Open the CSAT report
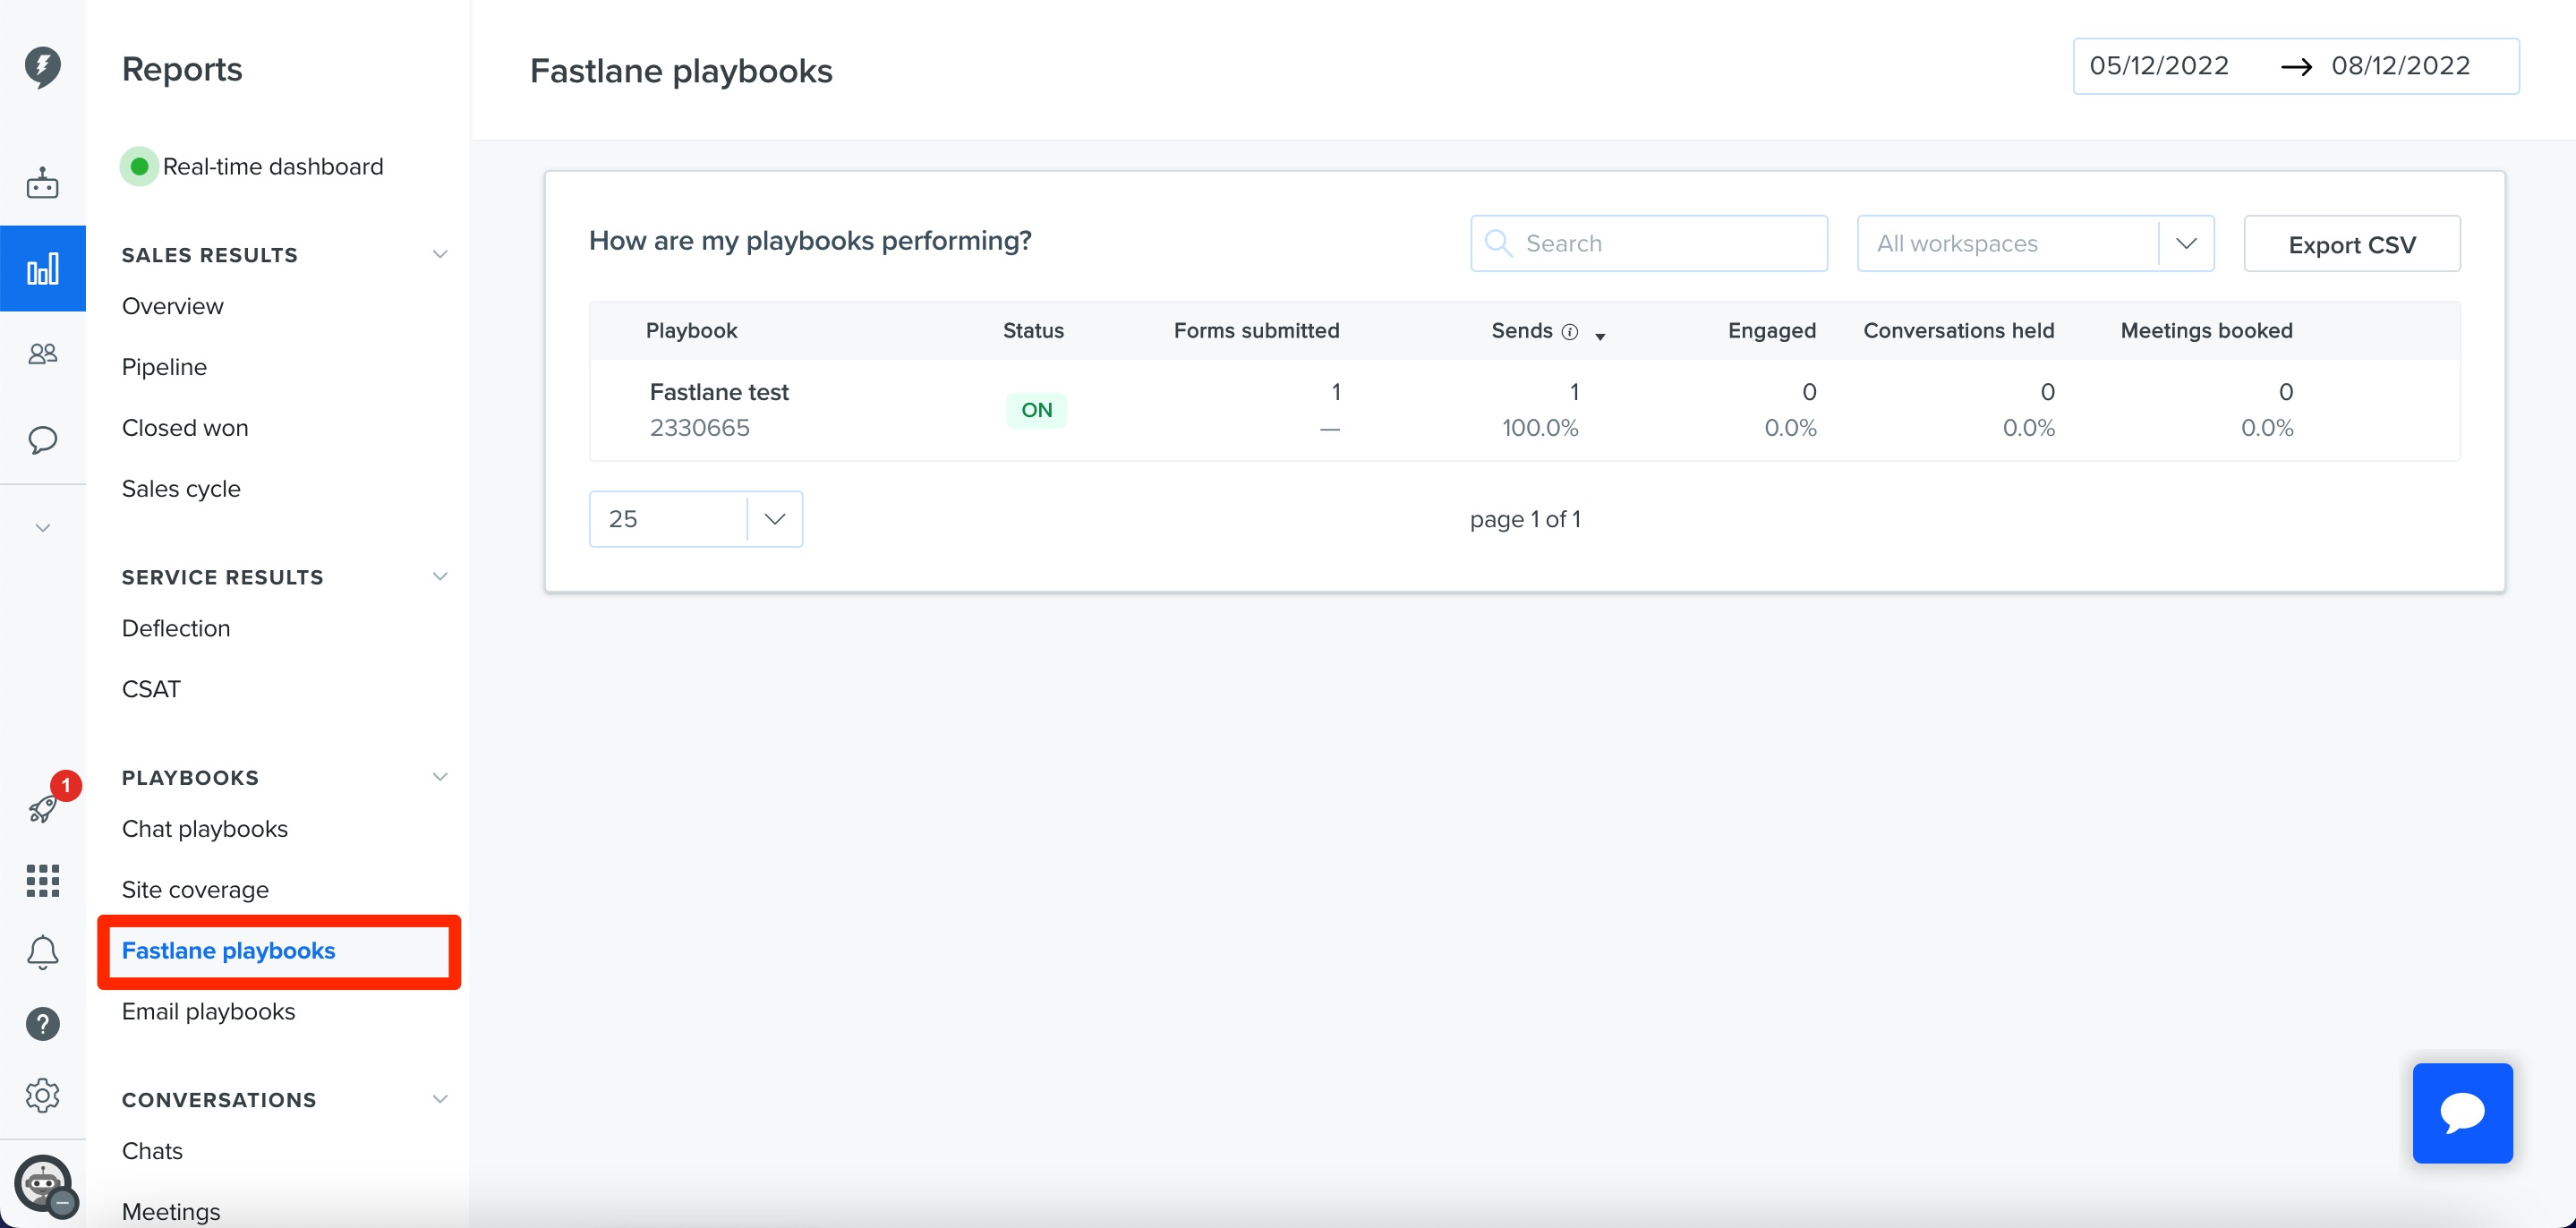Viewport: 2576px width, 1228px height. pos(151,689)
